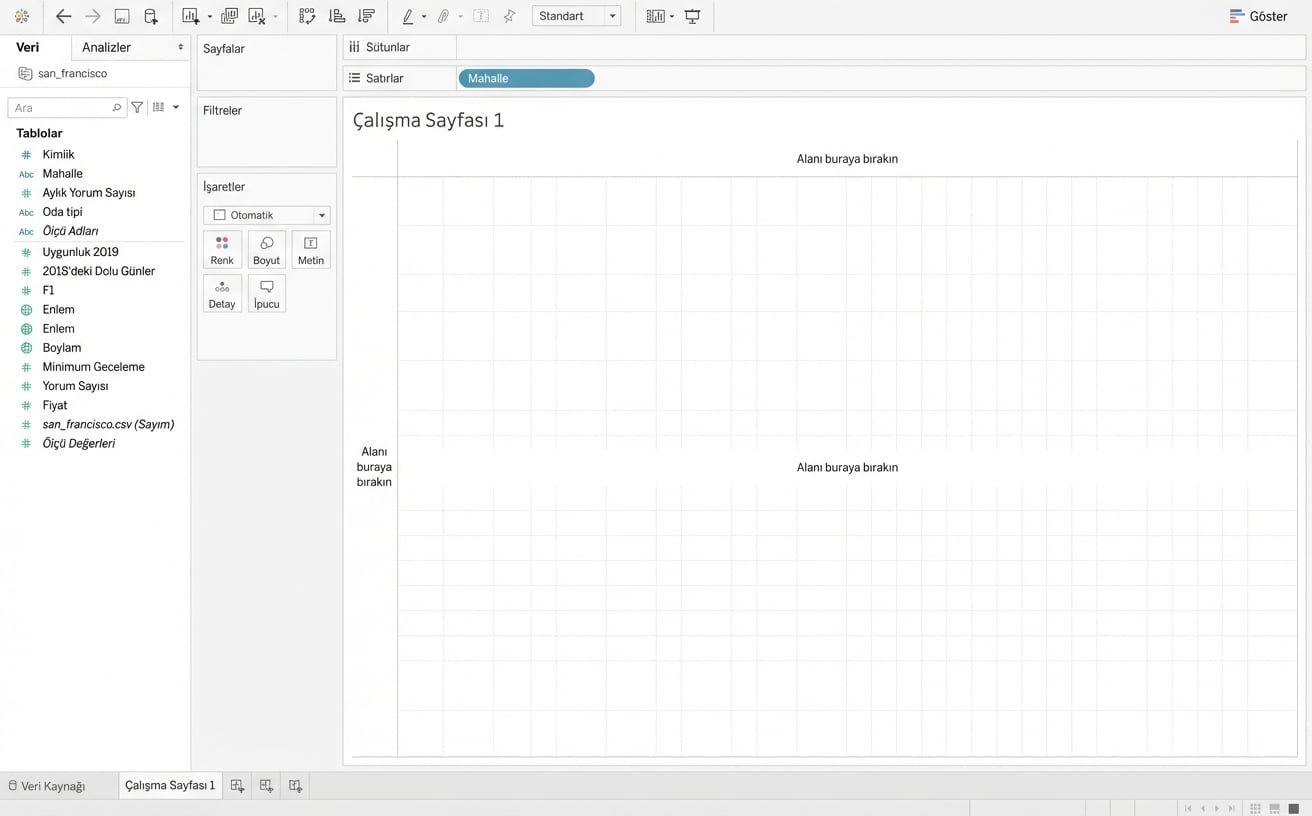Click the new dashboard icon in bottom bar
Viewport: 1312px width, 816px height.
(x=266, y=786)
